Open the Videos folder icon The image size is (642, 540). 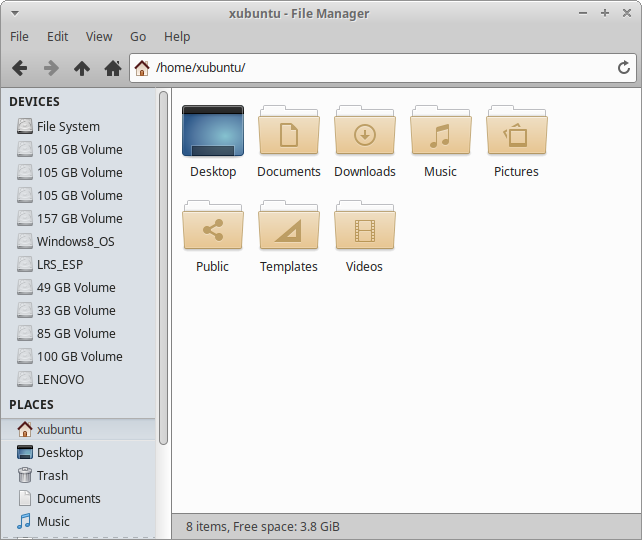[x=365, y=226]
